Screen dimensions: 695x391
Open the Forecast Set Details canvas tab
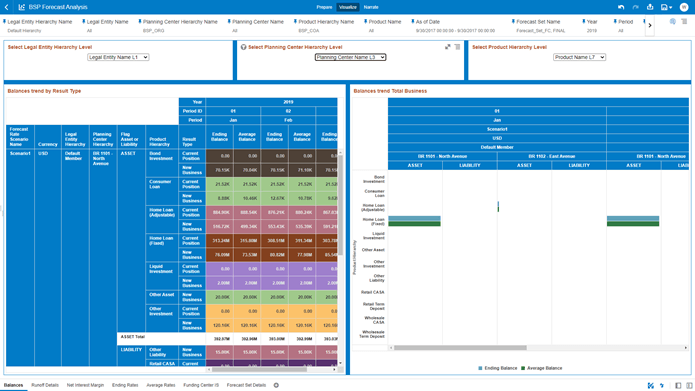point(246,385)
